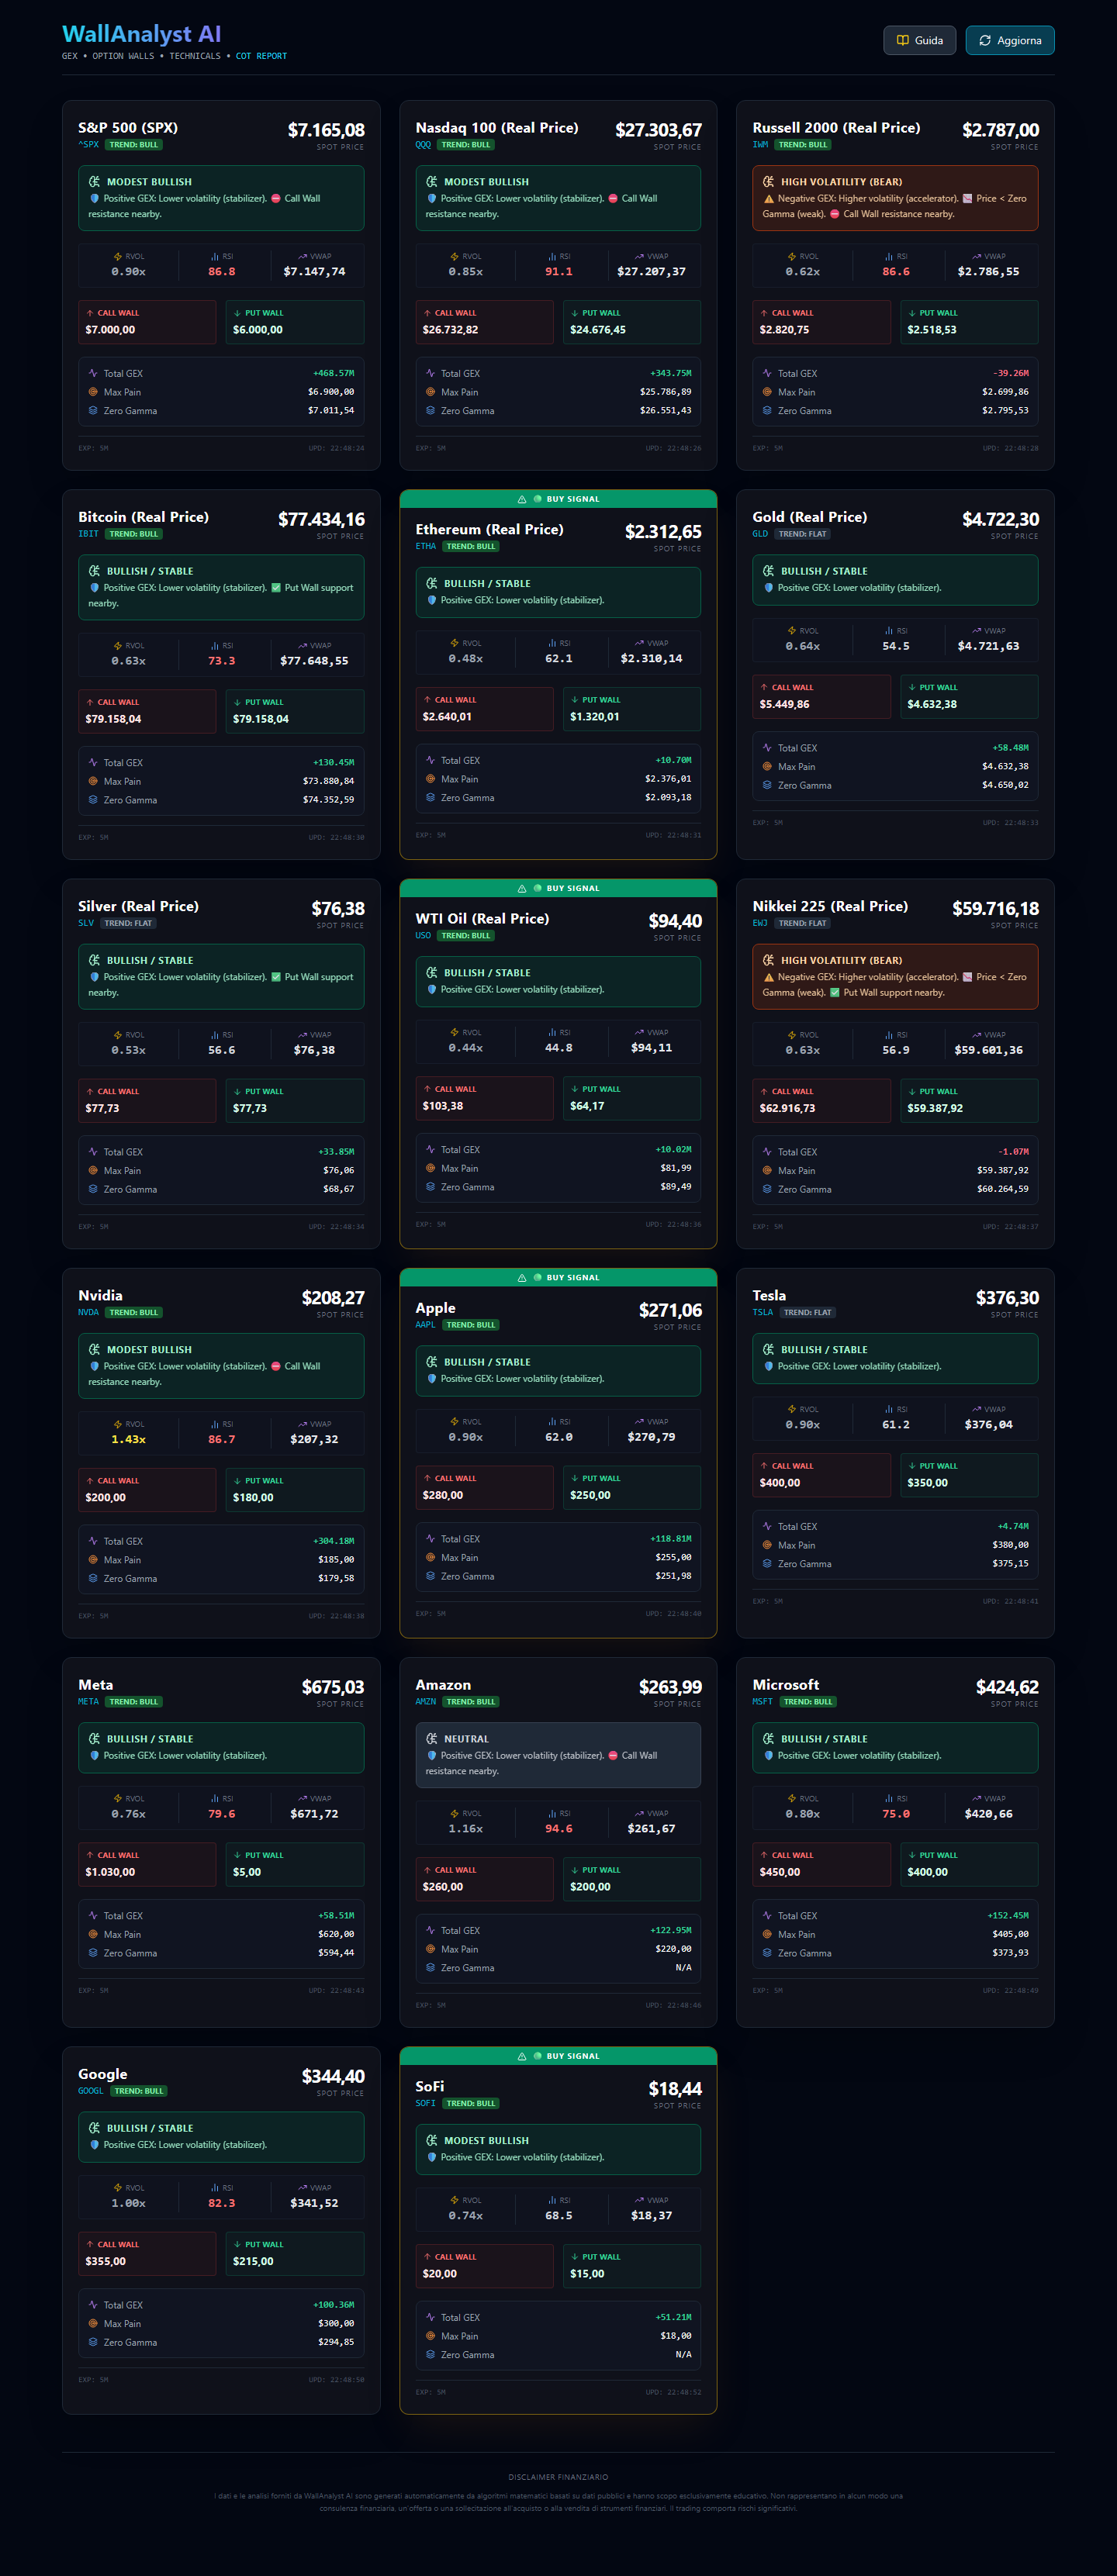Click WTI Oil Max Pain value $81,99
1117x2576 pixels.
click(676, 1168)
